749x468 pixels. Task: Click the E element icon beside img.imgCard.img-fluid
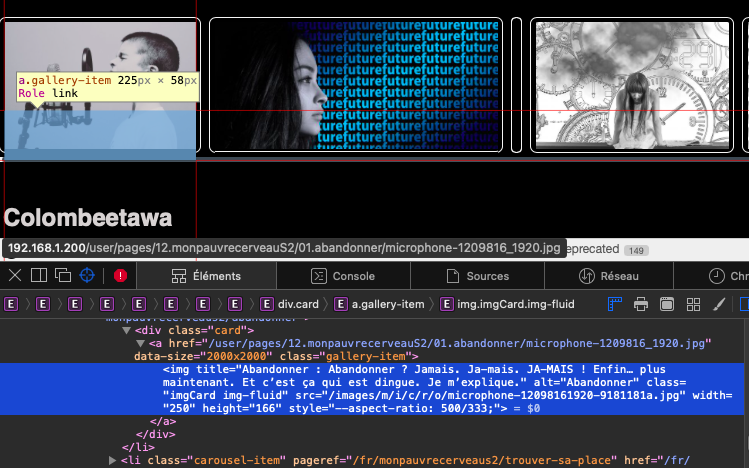tap(446, 304)
